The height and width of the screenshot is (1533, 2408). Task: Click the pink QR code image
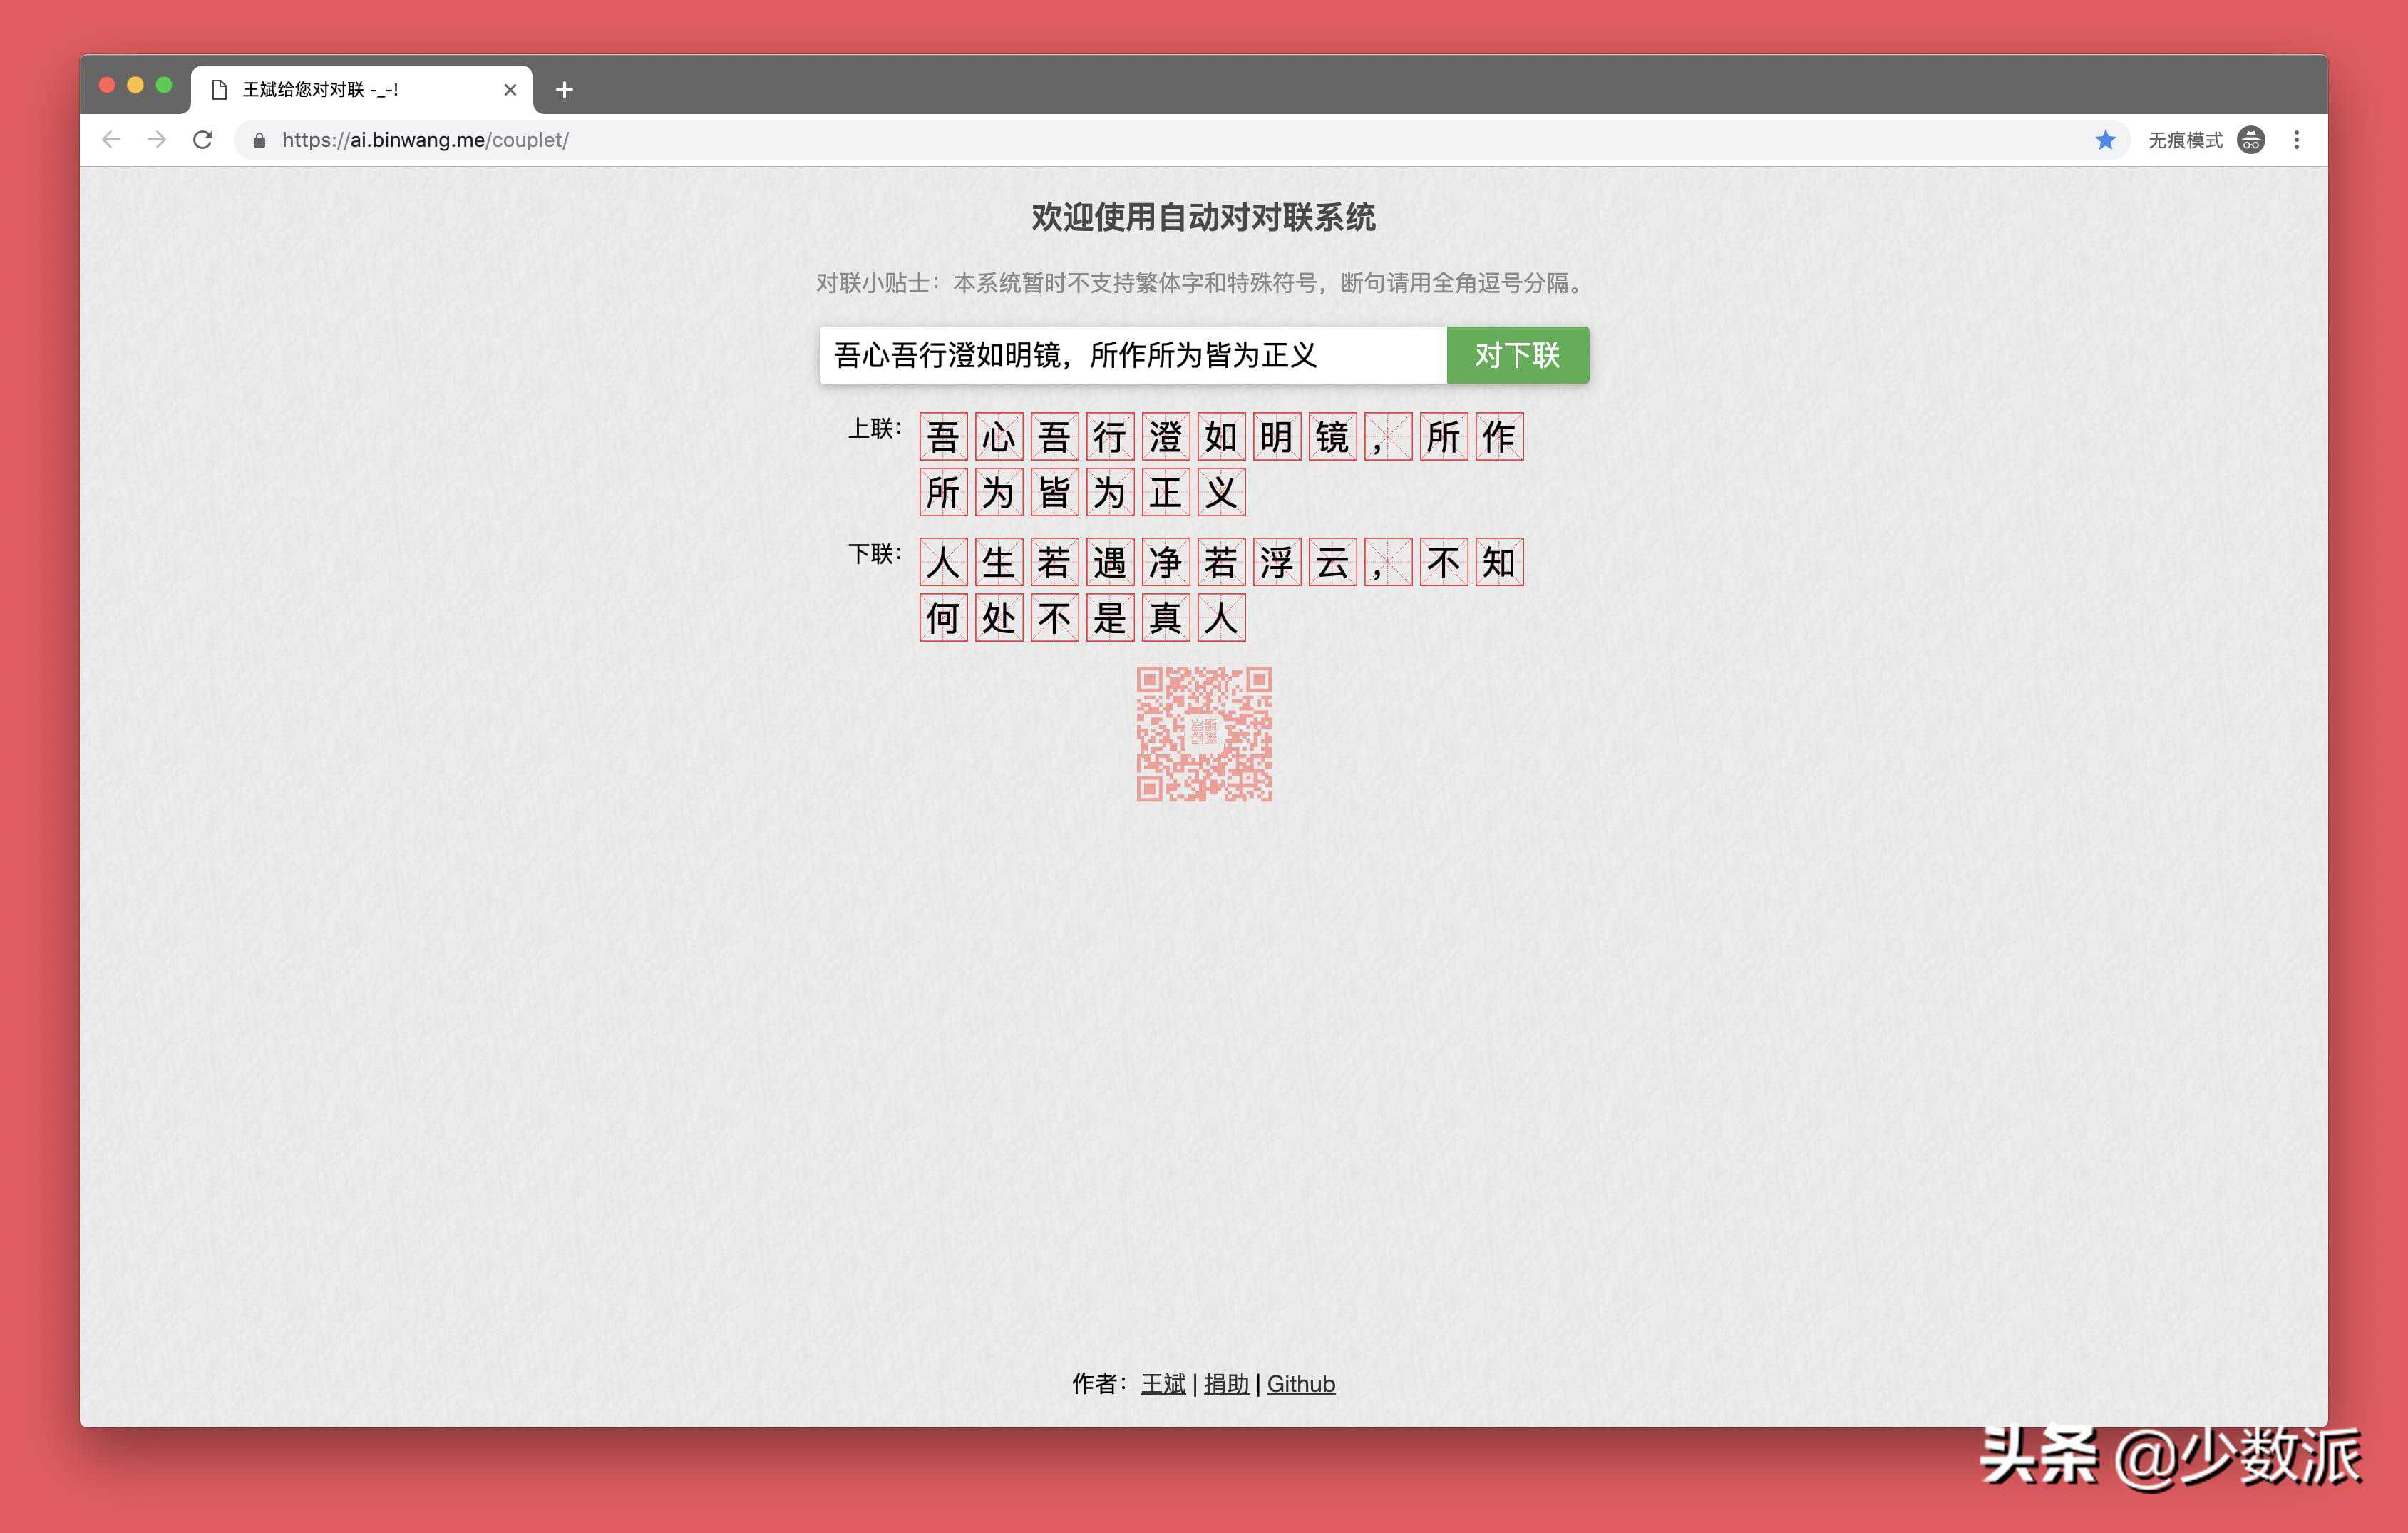(x=1204, y=734)
